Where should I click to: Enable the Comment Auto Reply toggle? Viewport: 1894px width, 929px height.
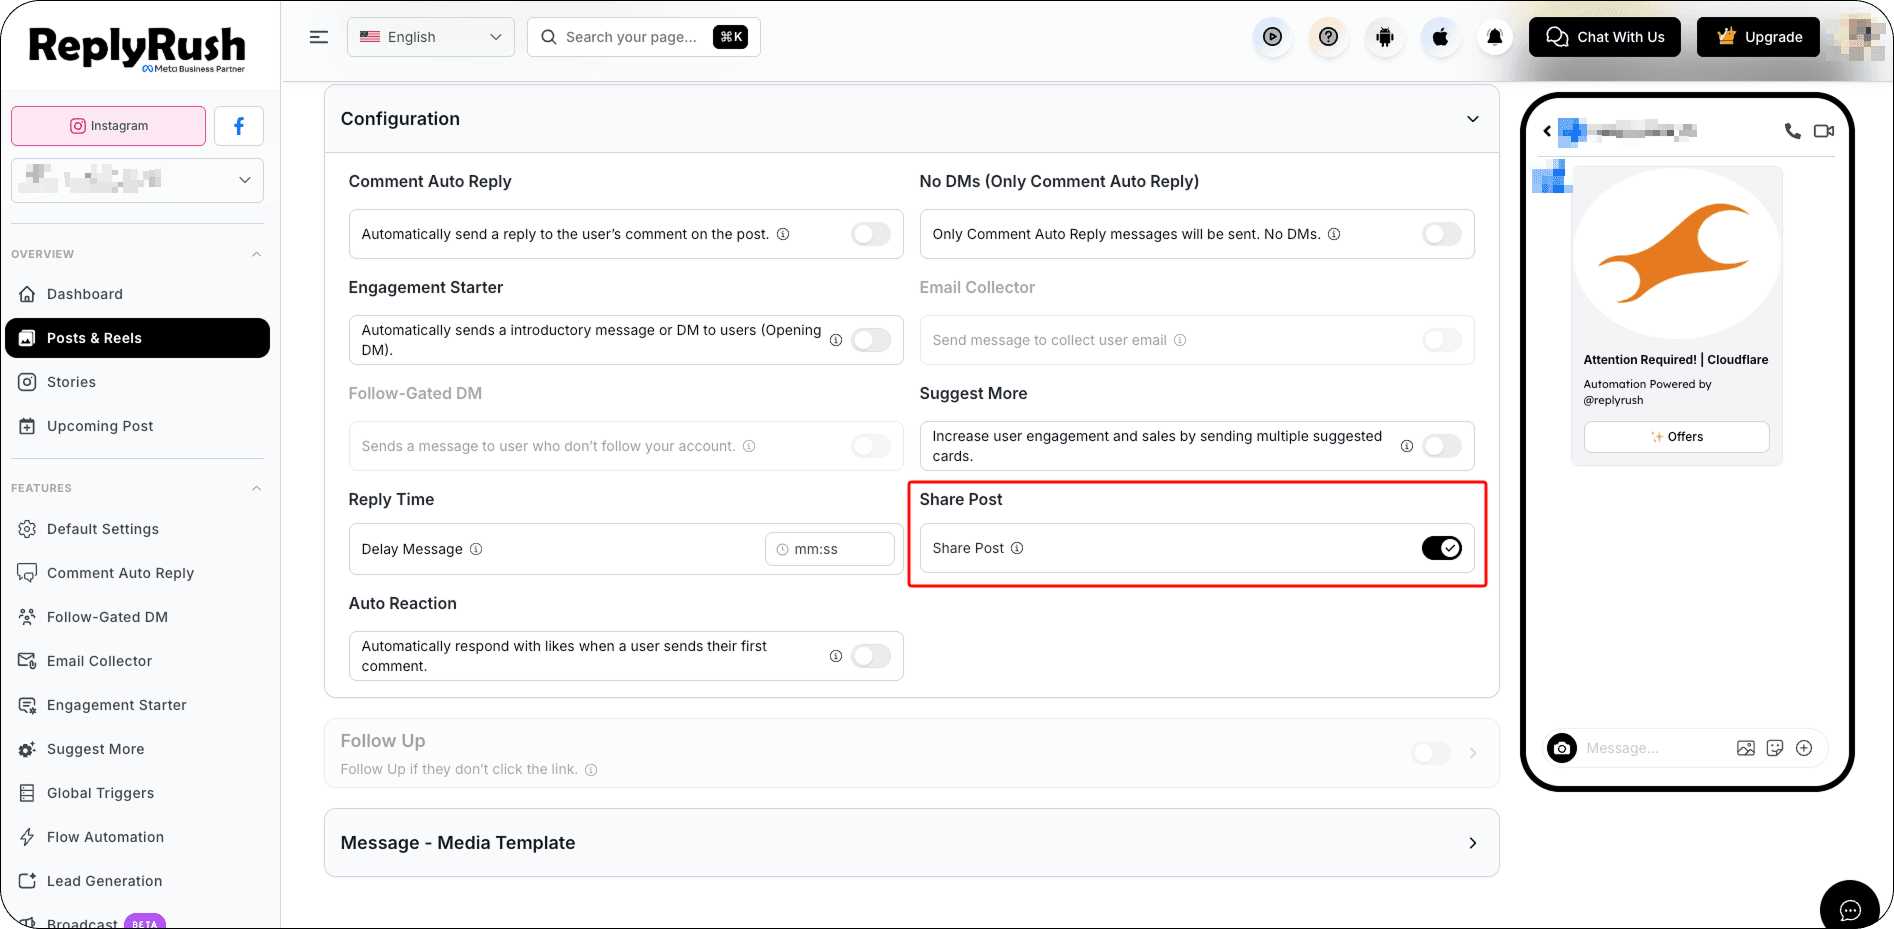coord(871,234)
